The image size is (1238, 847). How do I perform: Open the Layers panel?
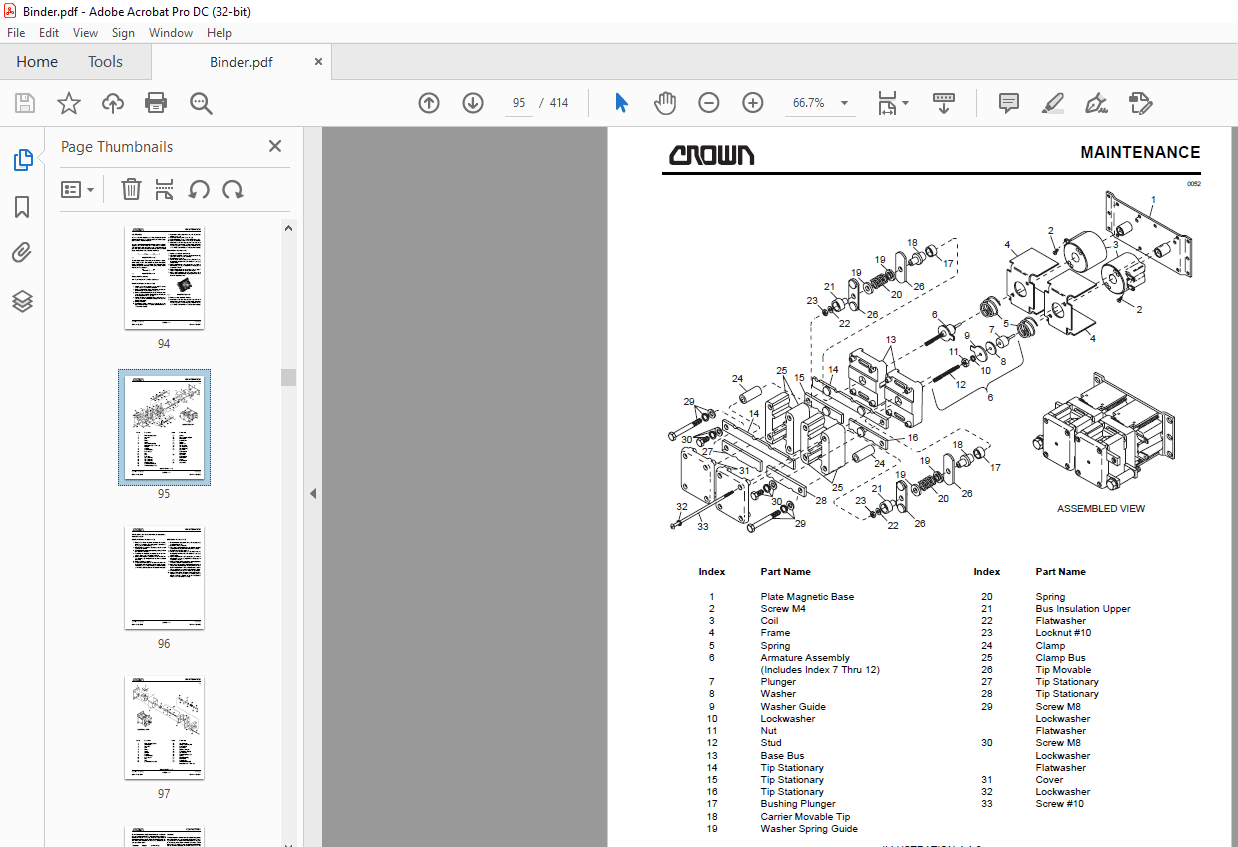pos(21,300)
